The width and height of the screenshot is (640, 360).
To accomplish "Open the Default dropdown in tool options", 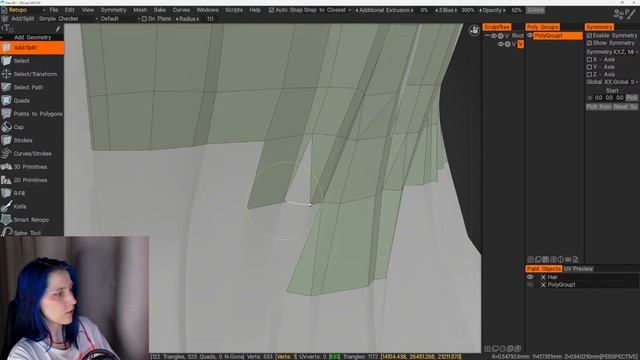I will (x=120, y=19).
